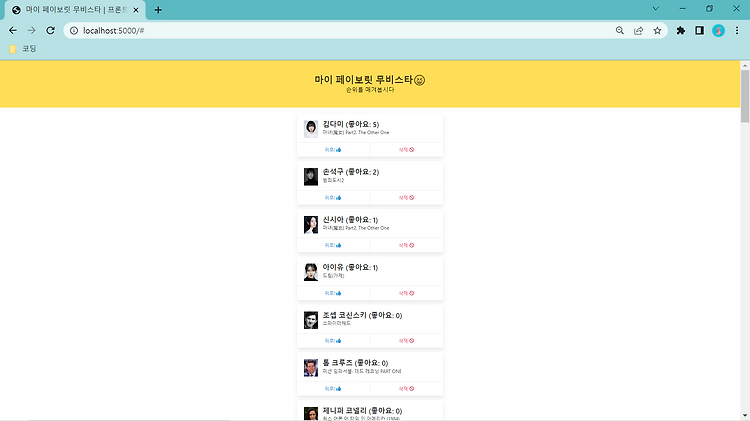Like 김다미 with the 위로 button
This screenshot has width=750, height=421.
coord(333,150)
